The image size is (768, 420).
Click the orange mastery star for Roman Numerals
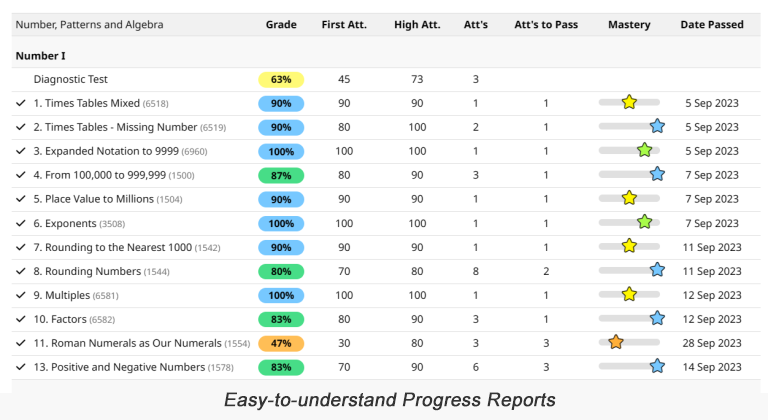(x=616, y=342)
